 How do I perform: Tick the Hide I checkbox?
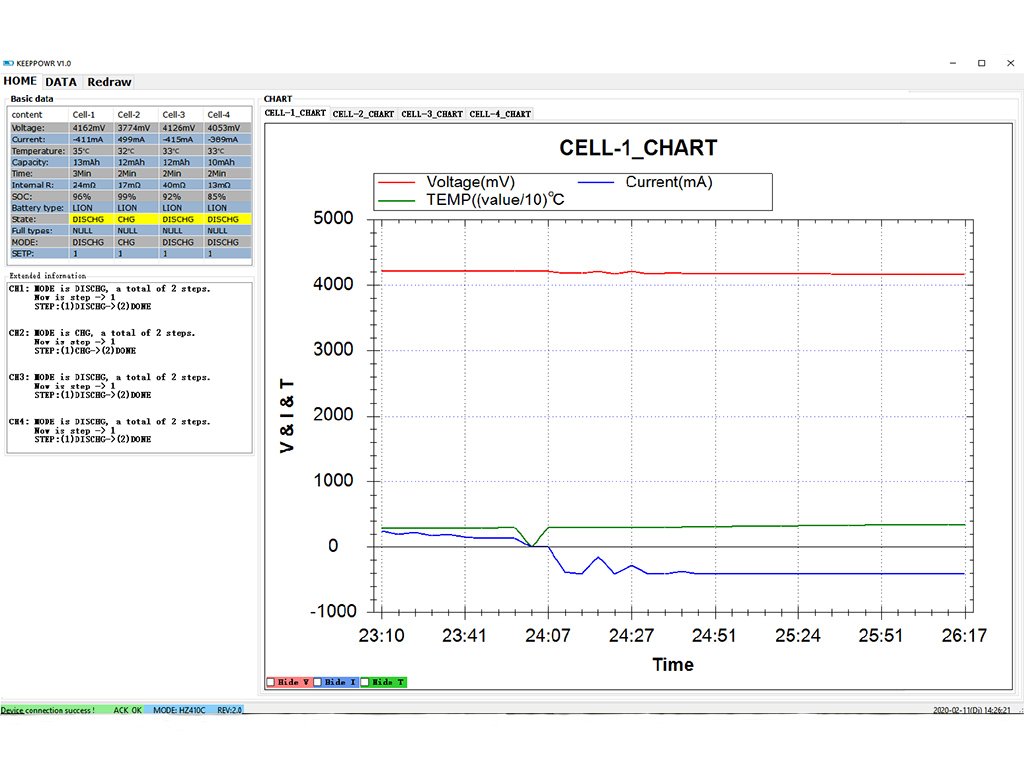tap(318, 682)
